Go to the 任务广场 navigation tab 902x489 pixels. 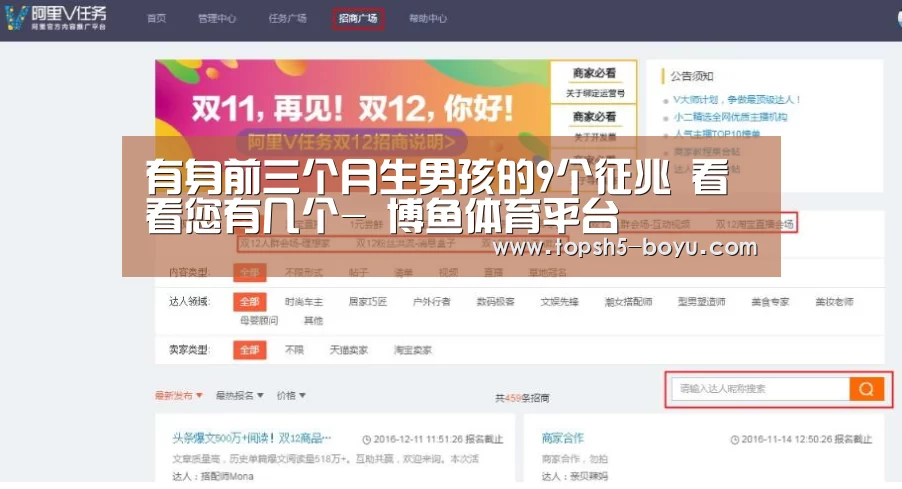point(288,18)
